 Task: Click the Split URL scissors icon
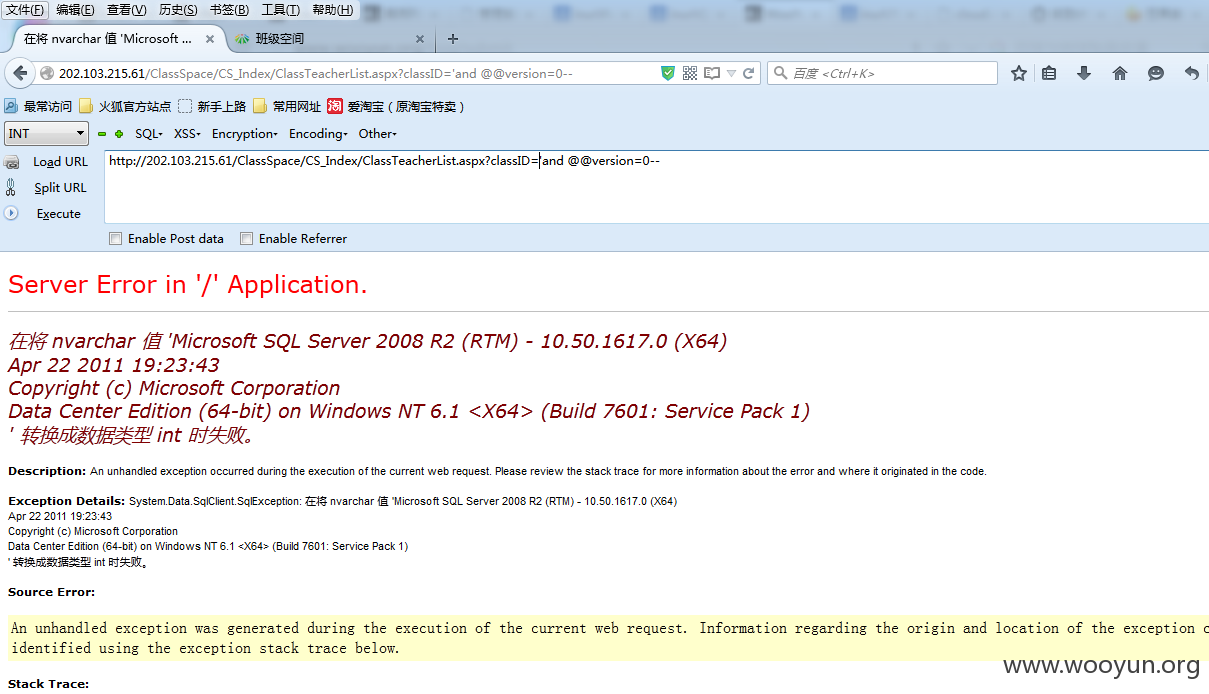pos(11,187)
